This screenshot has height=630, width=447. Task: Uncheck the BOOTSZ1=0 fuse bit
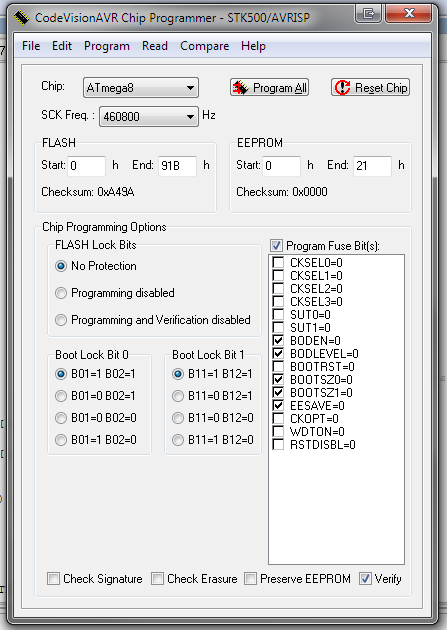click(278, 393)
